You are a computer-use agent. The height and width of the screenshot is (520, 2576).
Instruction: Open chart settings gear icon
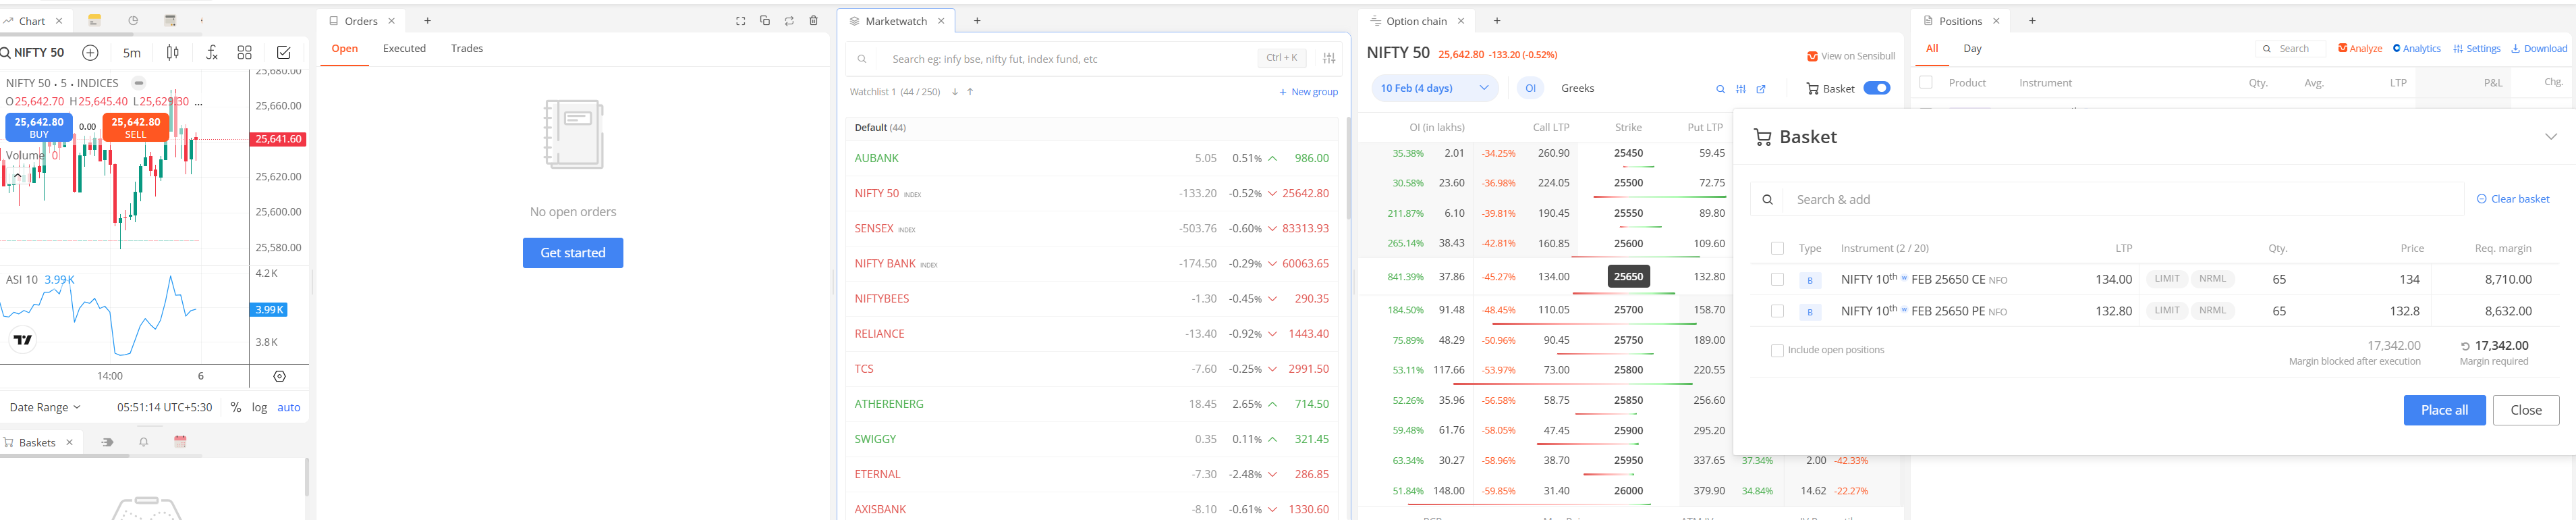[279, 376]
